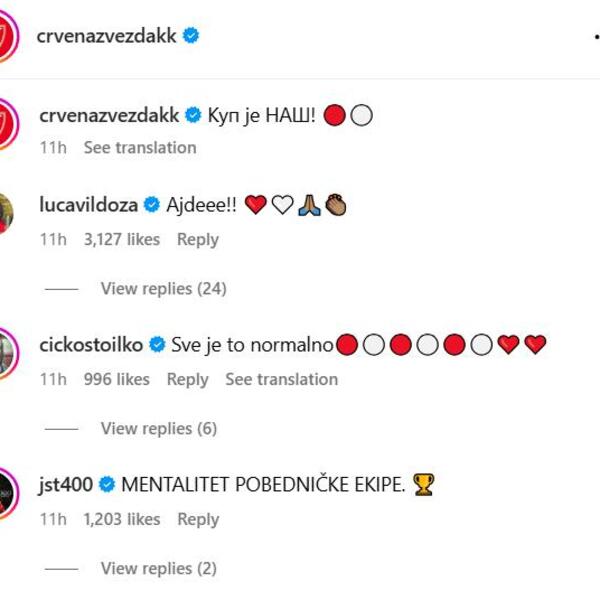Click verified badge next to cickostoilko
This screenshot has height=600, width=600.
click(157, 346)
